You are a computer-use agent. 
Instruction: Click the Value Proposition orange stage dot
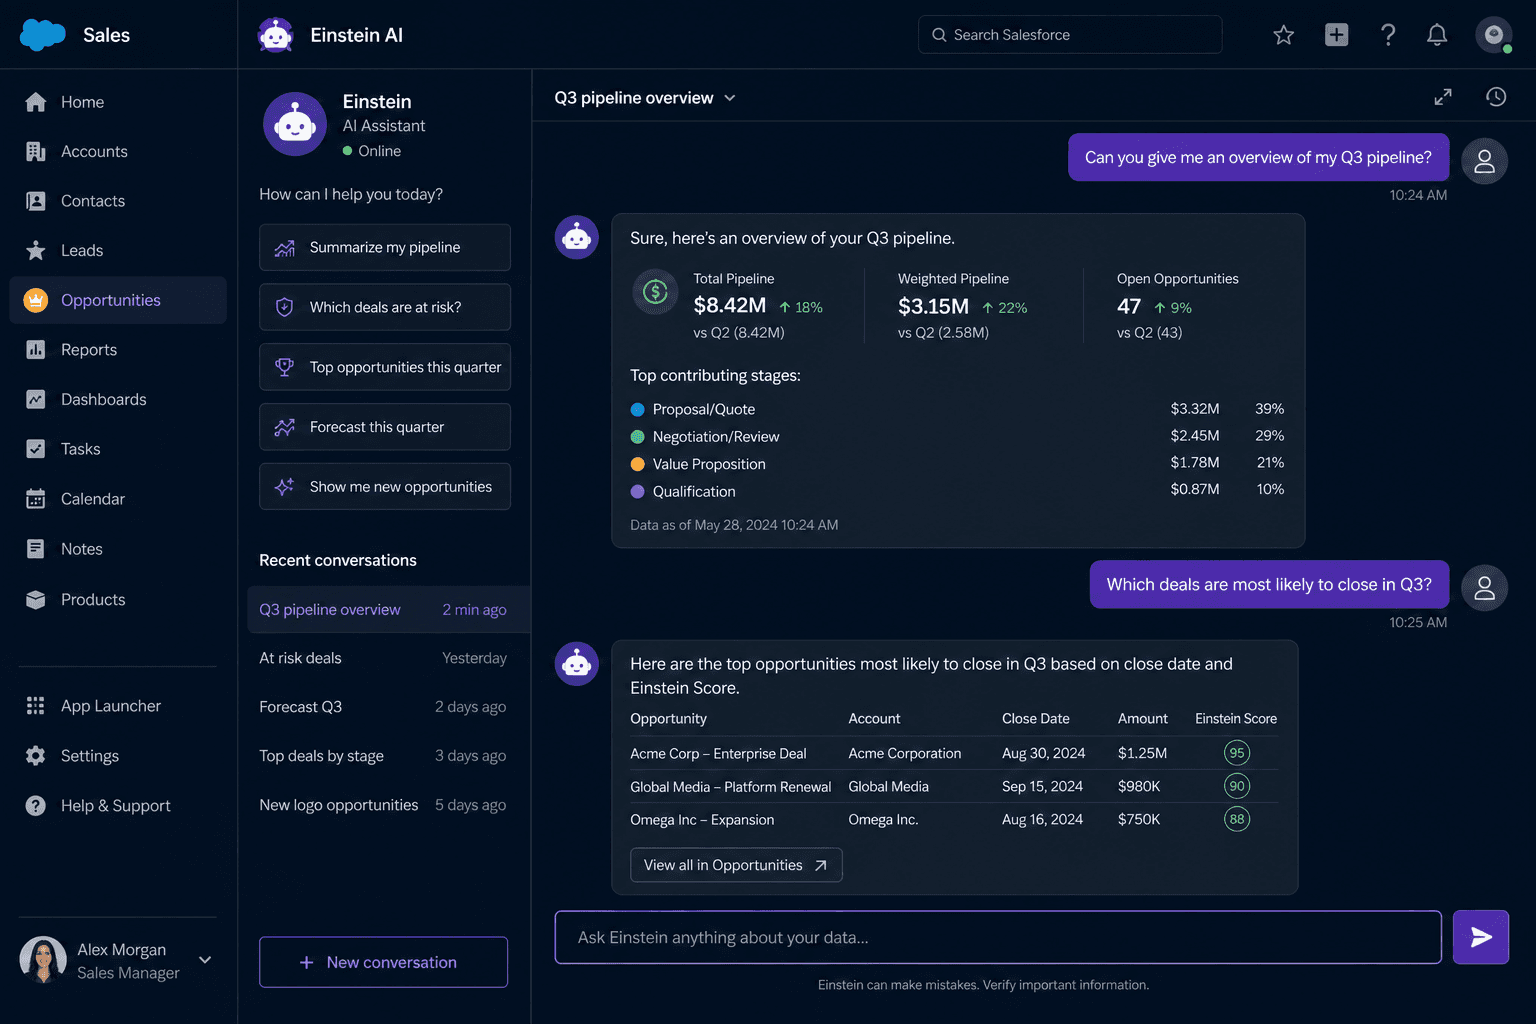tap(637, 464)
